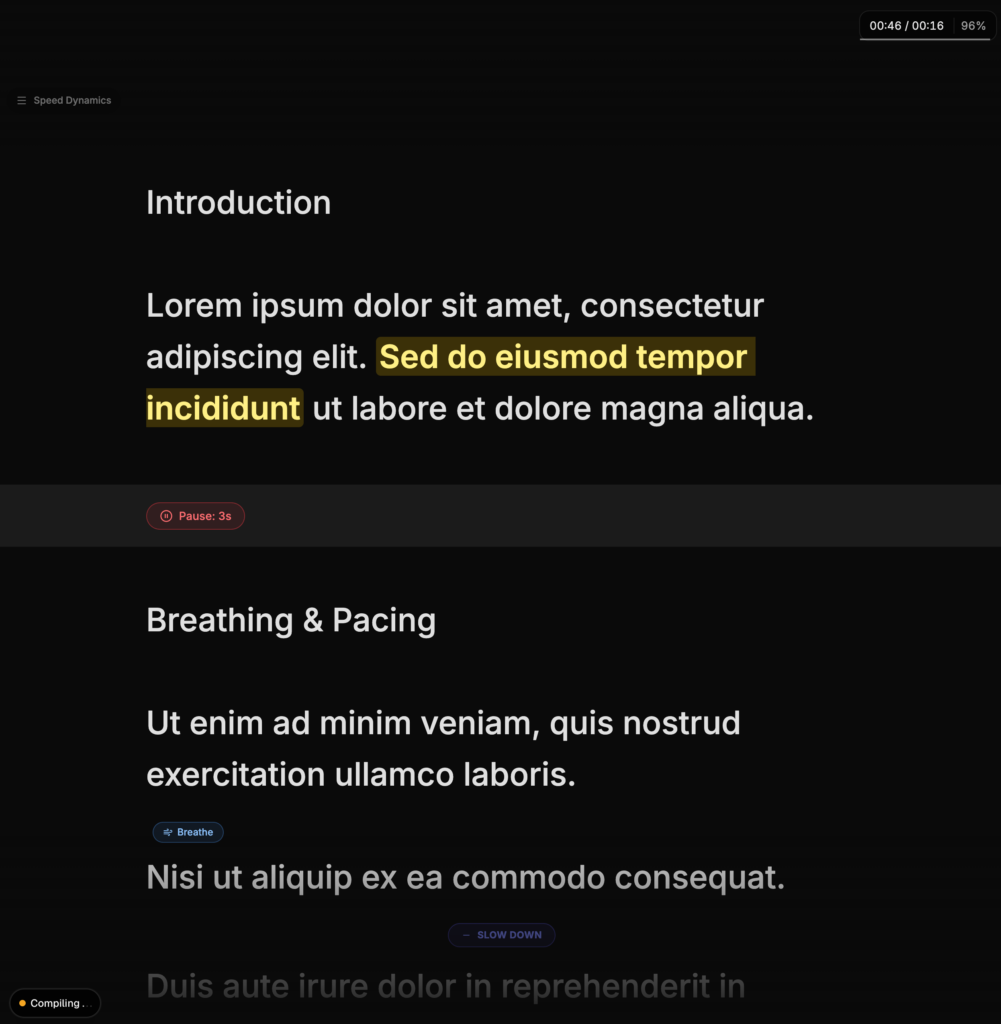Screen dimensions: 1001x1024
Task: Click the "Pause: 3s" marker label
Action: [x=205, y=516]
